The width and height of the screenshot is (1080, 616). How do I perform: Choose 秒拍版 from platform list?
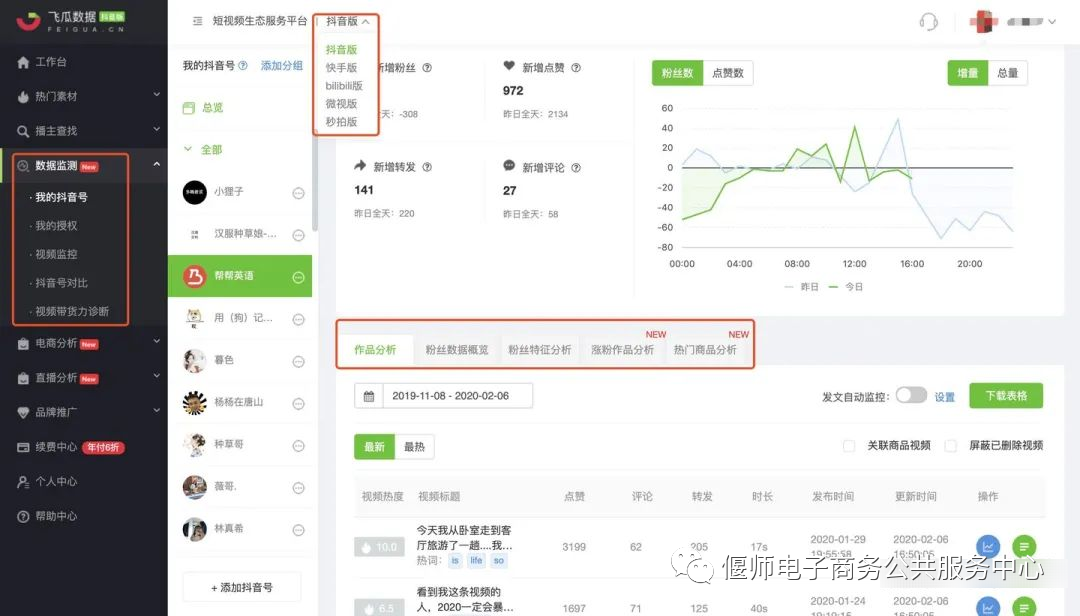click(x=341, y=121)
